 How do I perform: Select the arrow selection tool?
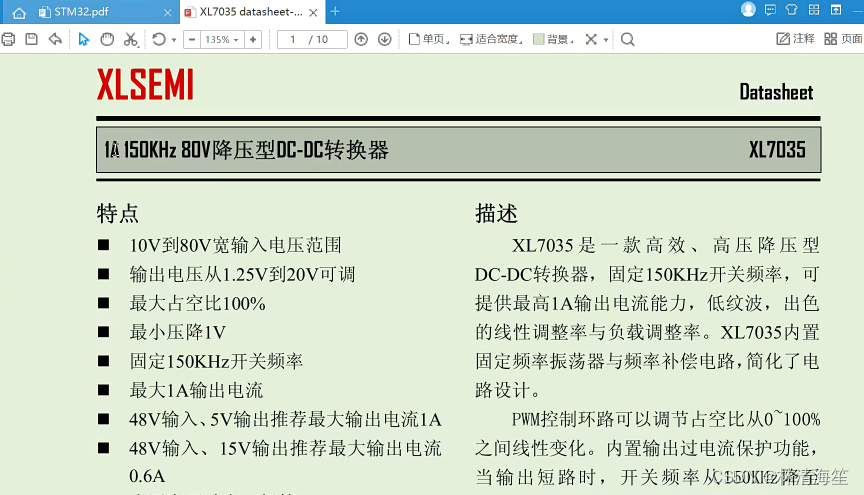point(84,39)
